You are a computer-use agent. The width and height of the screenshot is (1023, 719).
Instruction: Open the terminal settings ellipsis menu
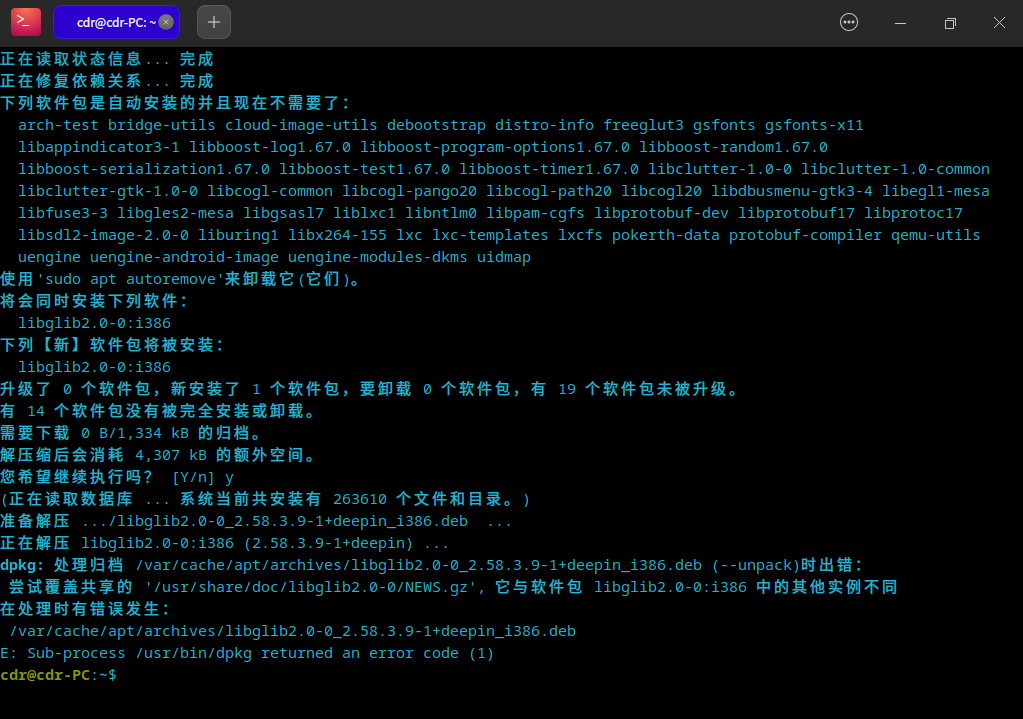(847, 21)
